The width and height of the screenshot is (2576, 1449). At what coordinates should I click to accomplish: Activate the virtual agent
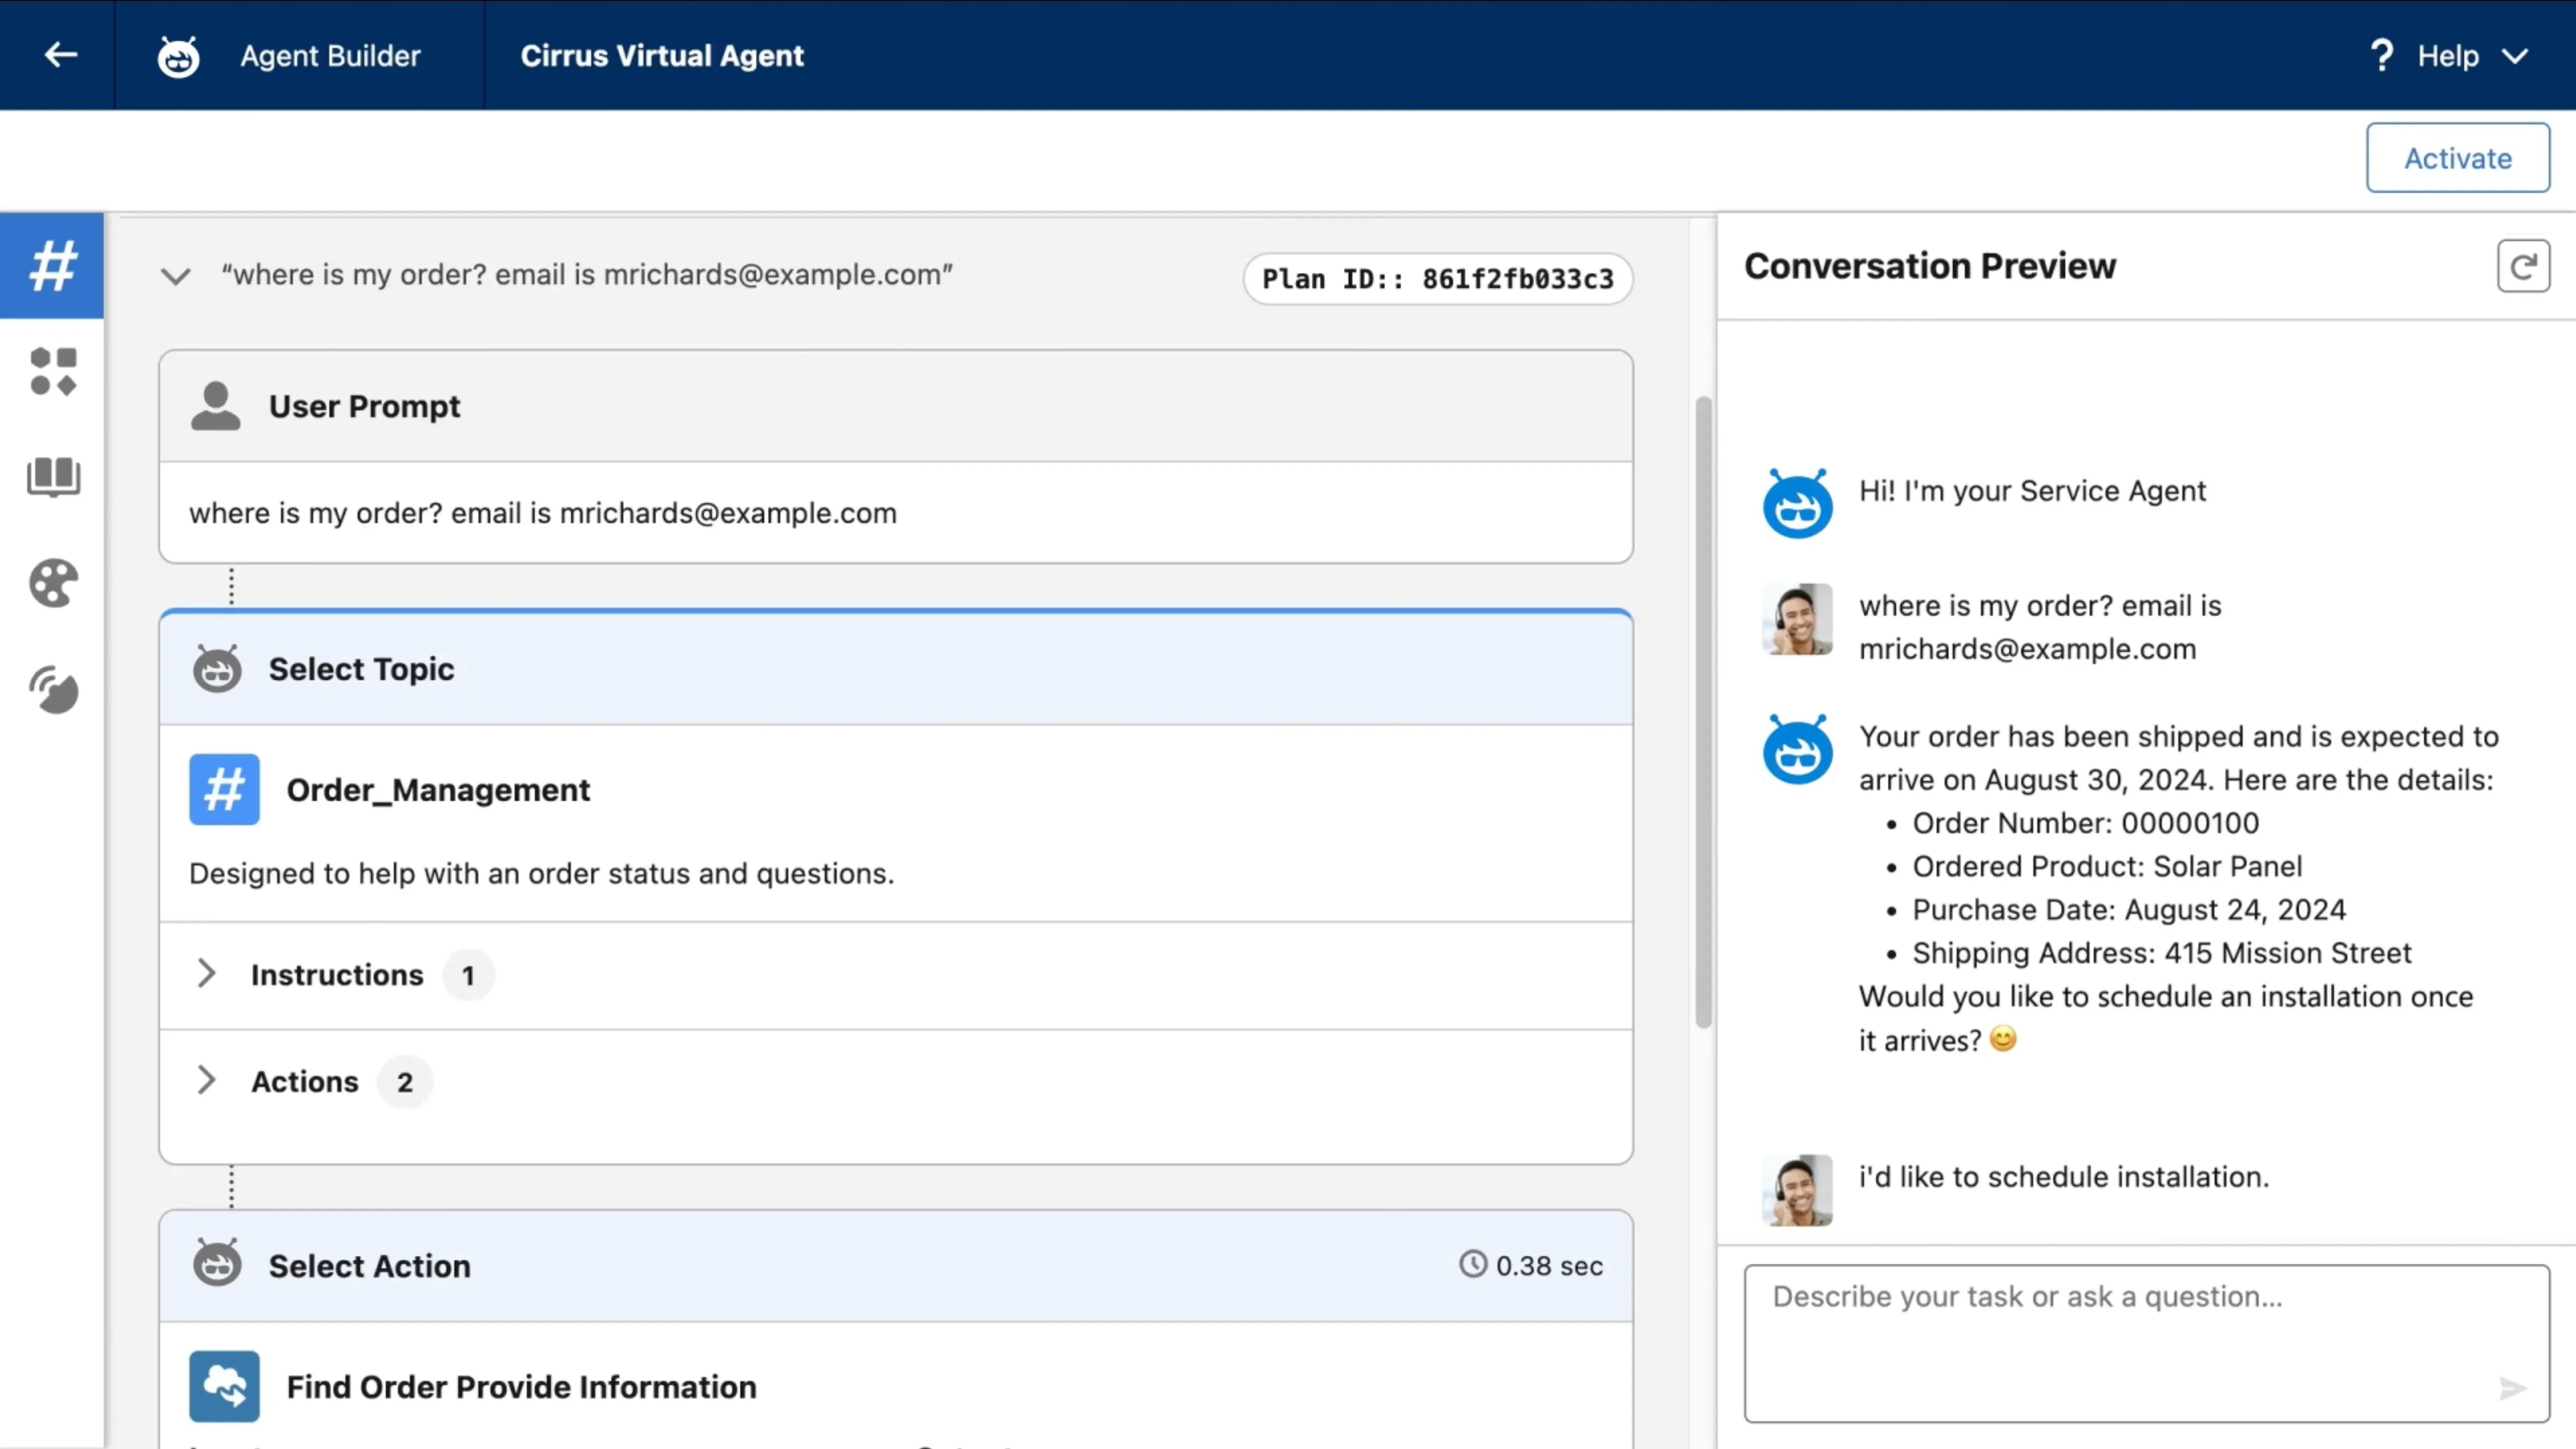click(2457, 157)
